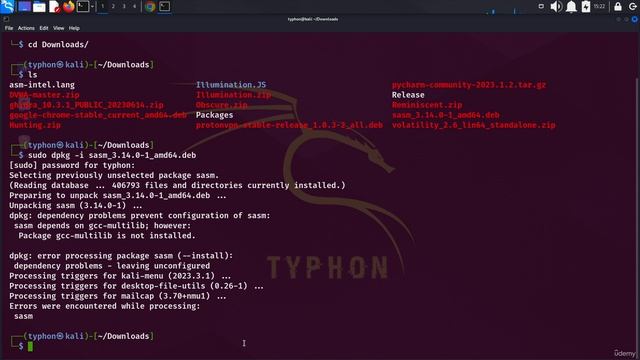This screenshot has height=360, width=640.
Task: Click 'Unpacking sasm (3.14.0-1) ...' line
Action: [76, 205]
